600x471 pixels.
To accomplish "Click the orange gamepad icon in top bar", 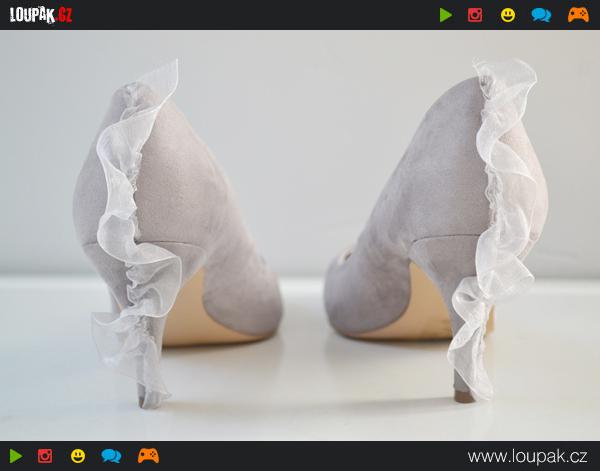I will click(577, 15).
